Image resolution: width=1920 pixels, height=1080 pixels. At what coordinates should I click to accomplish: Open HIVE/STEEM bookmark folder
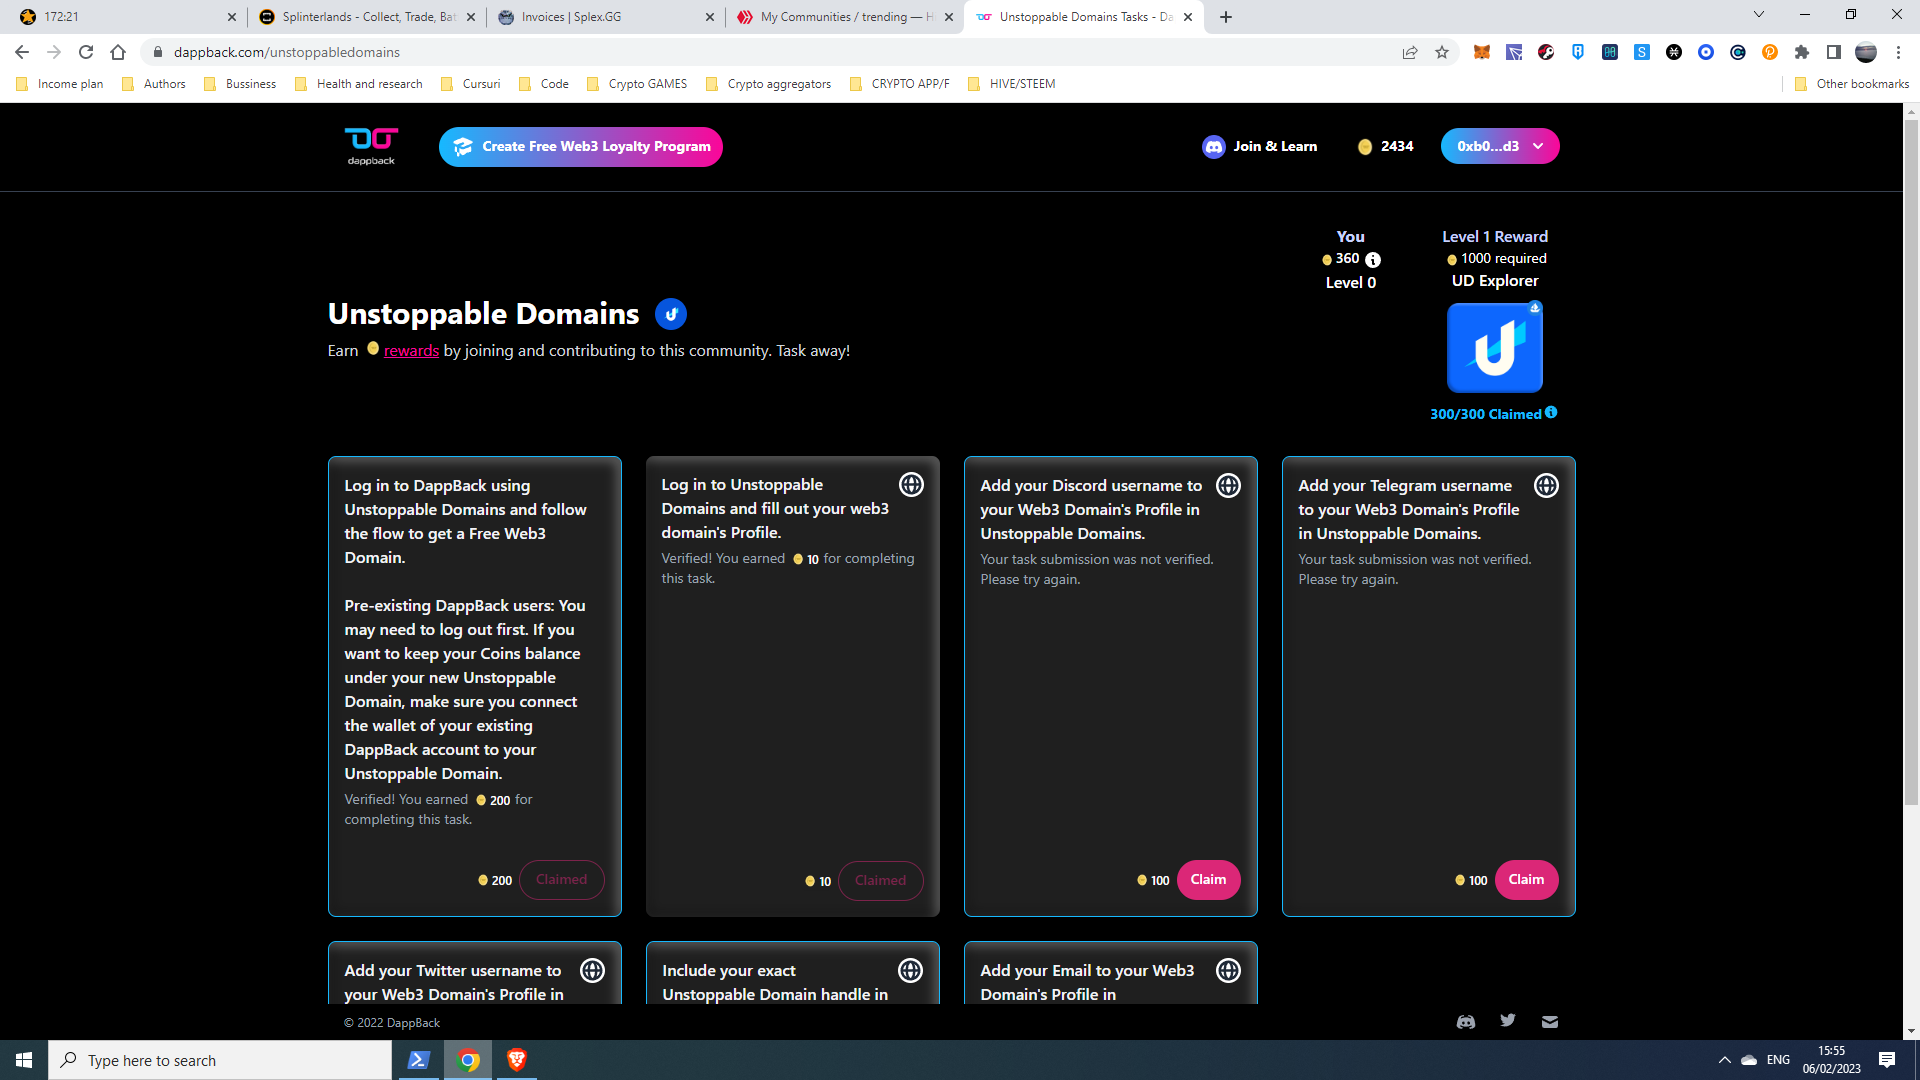1011,84
